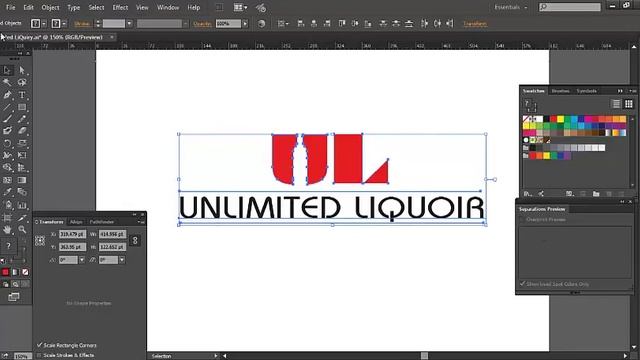The width and height of the screenshot is (640, 360).
Task: Enable the Overprint Preview checkbox
Action: [522, 220]
